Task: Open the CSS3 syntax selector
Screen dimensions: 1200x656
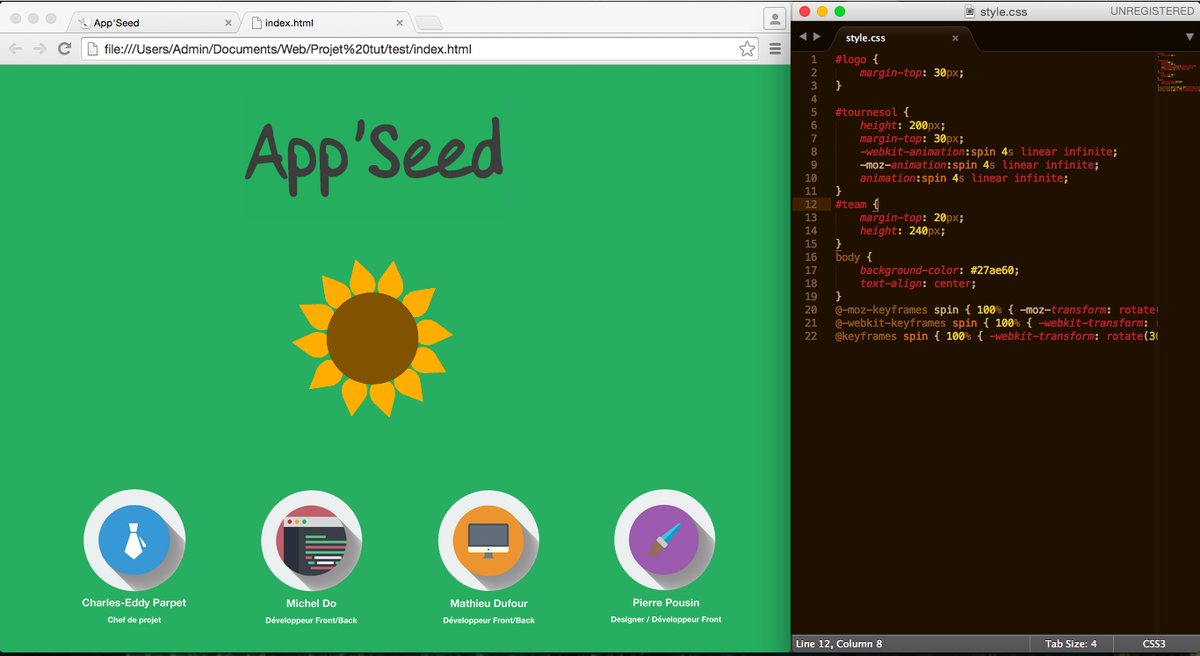Action: [1156, 644]
